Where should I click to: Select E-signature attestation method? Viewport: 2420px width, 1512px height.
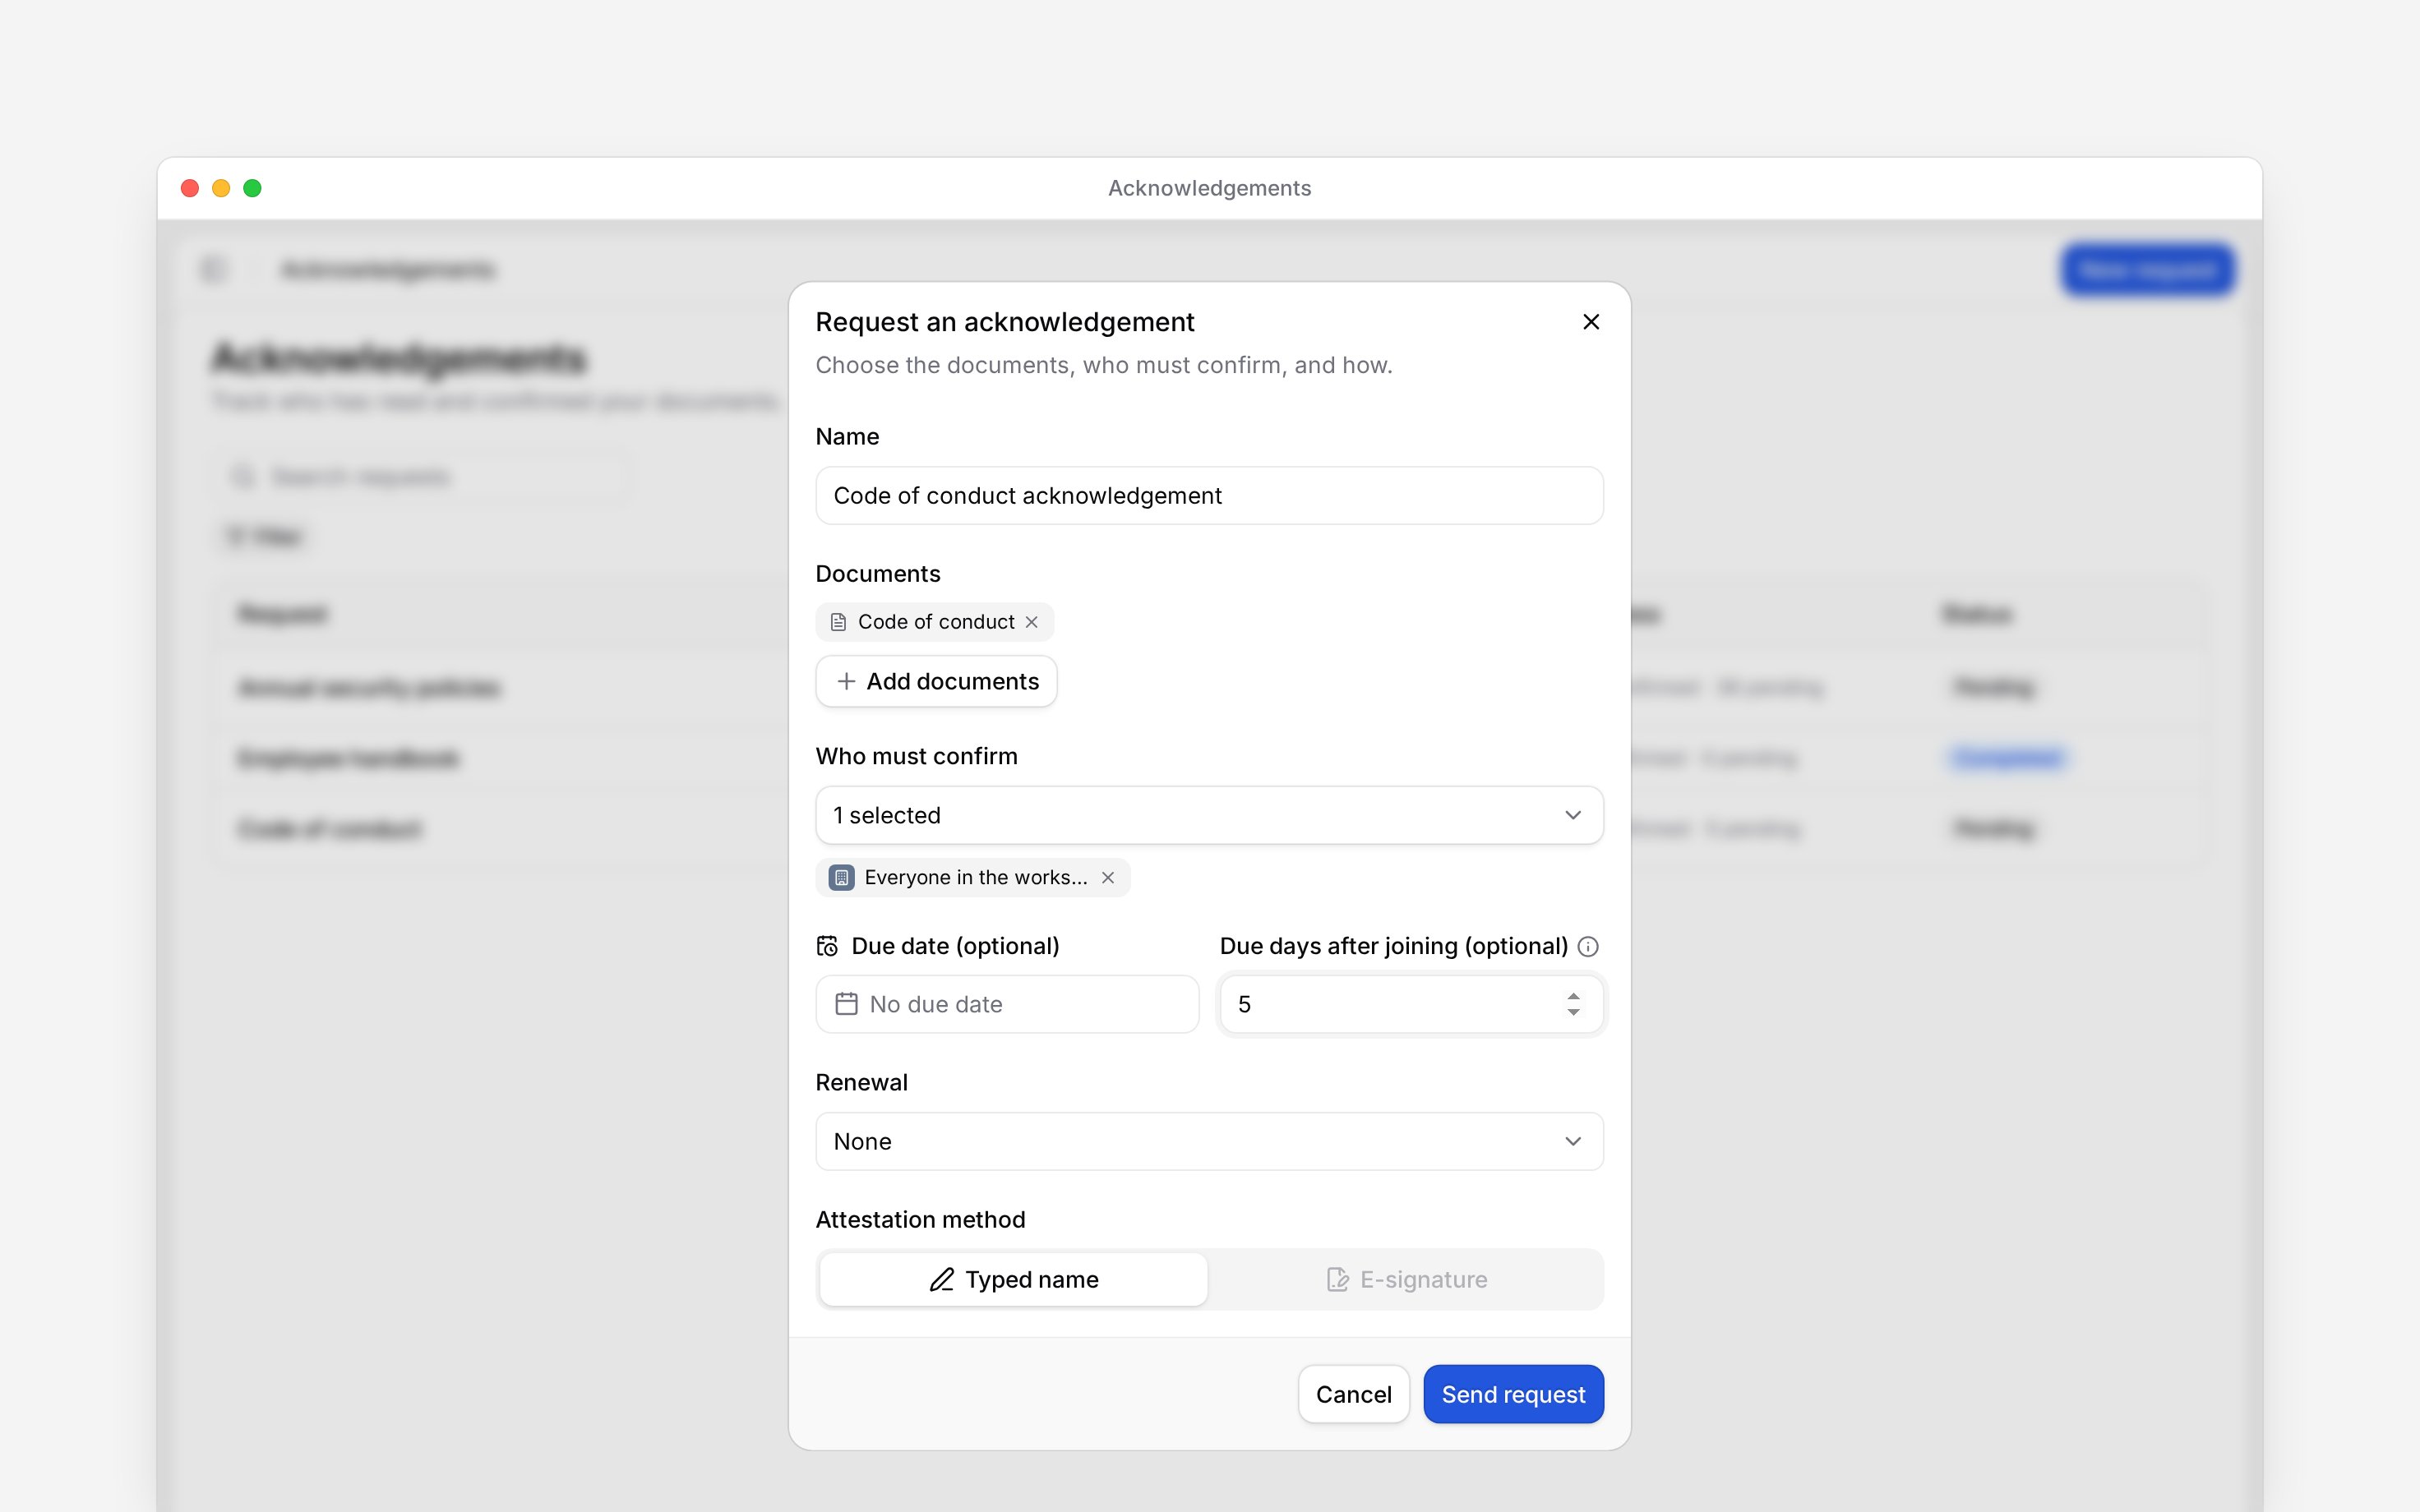tap(1406, 1279)
